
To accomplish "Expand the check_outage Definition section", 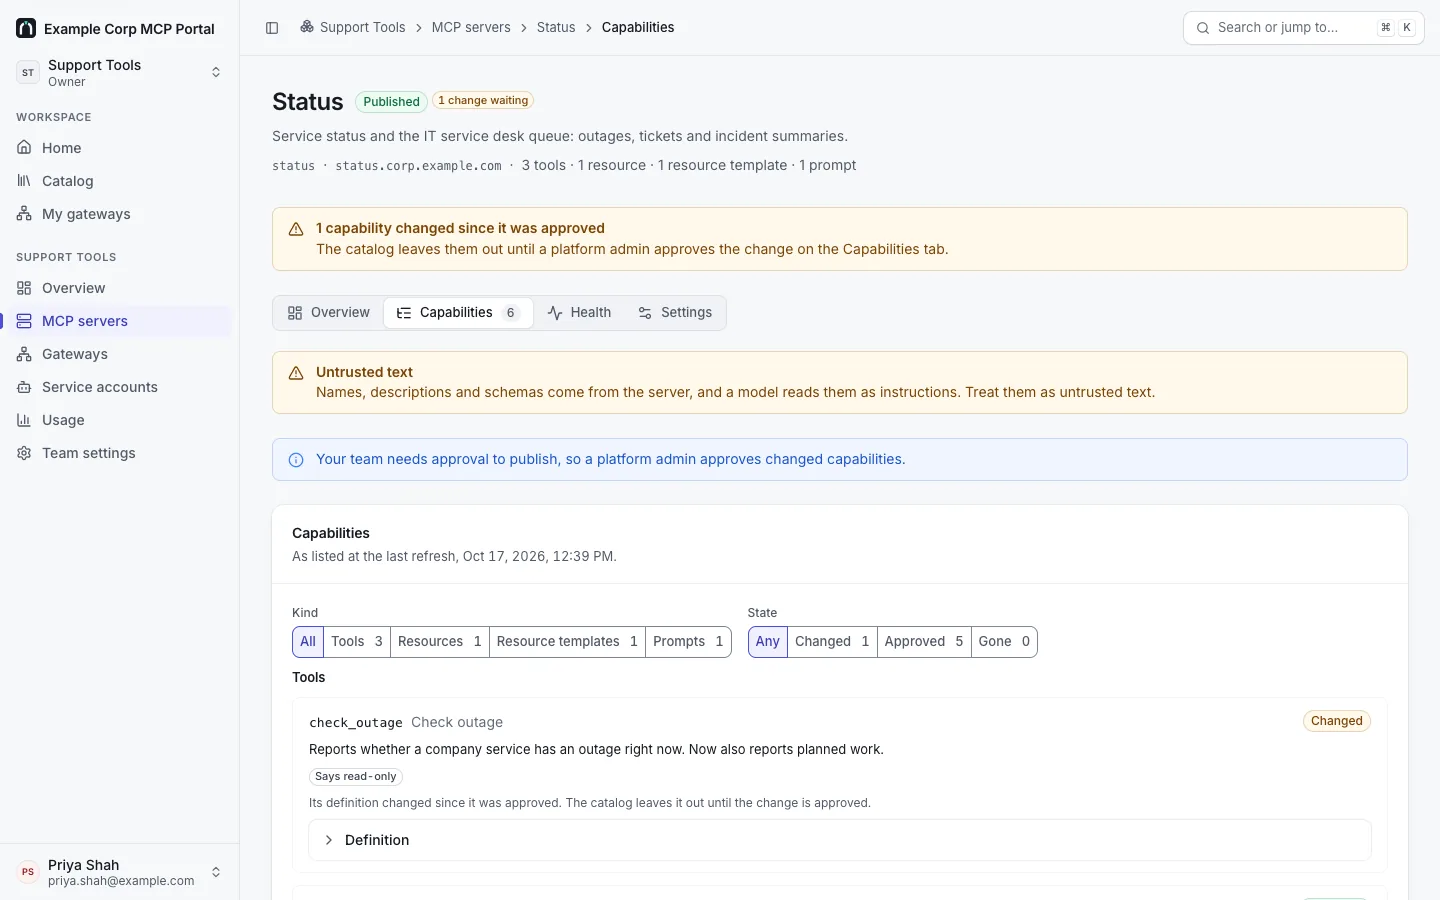I will [840, 840].
